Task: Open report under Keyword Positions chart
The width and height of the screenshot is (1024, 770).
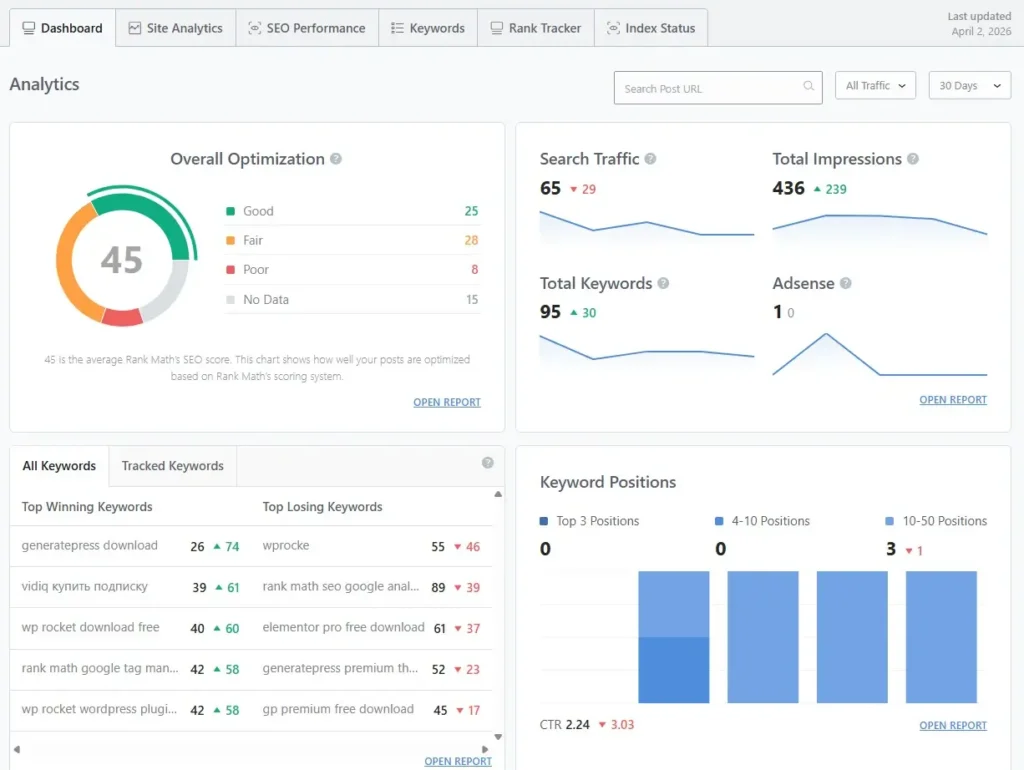Action: click(x=952, y=725)
